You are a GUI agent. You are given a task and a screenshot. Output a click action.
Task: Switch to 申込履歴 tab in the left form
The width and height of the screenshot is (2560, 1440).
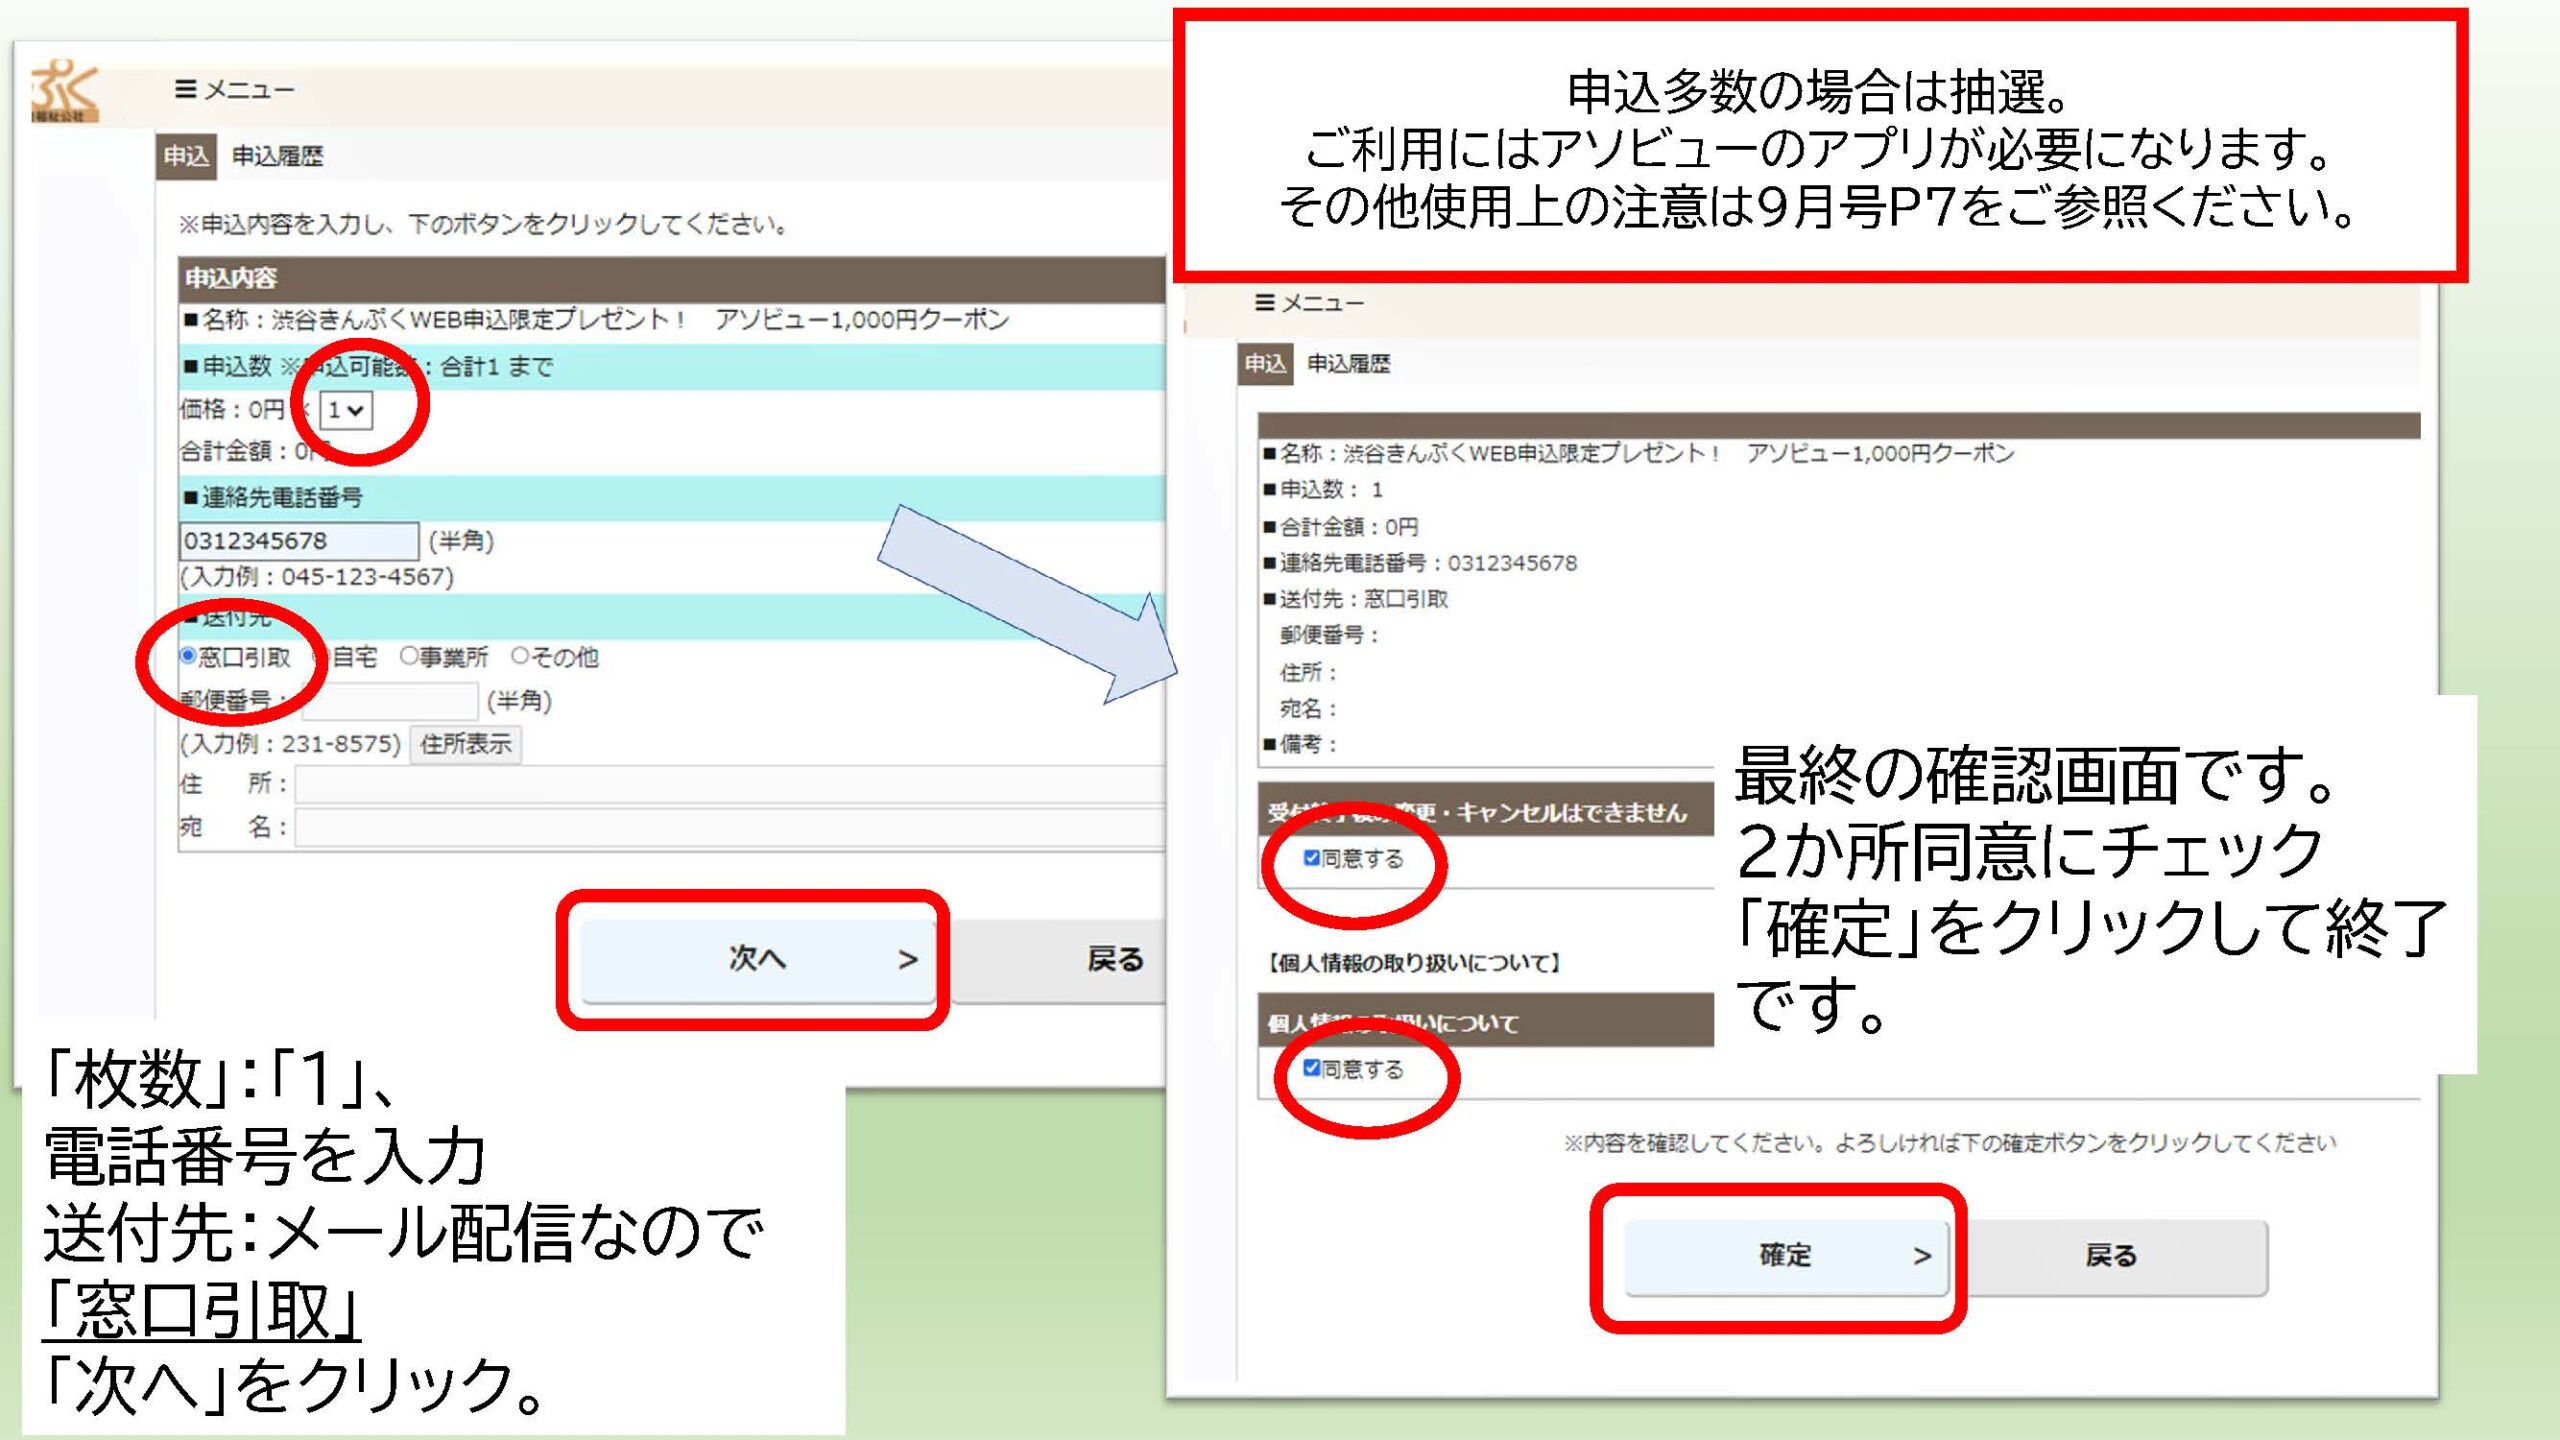[278, 156]
